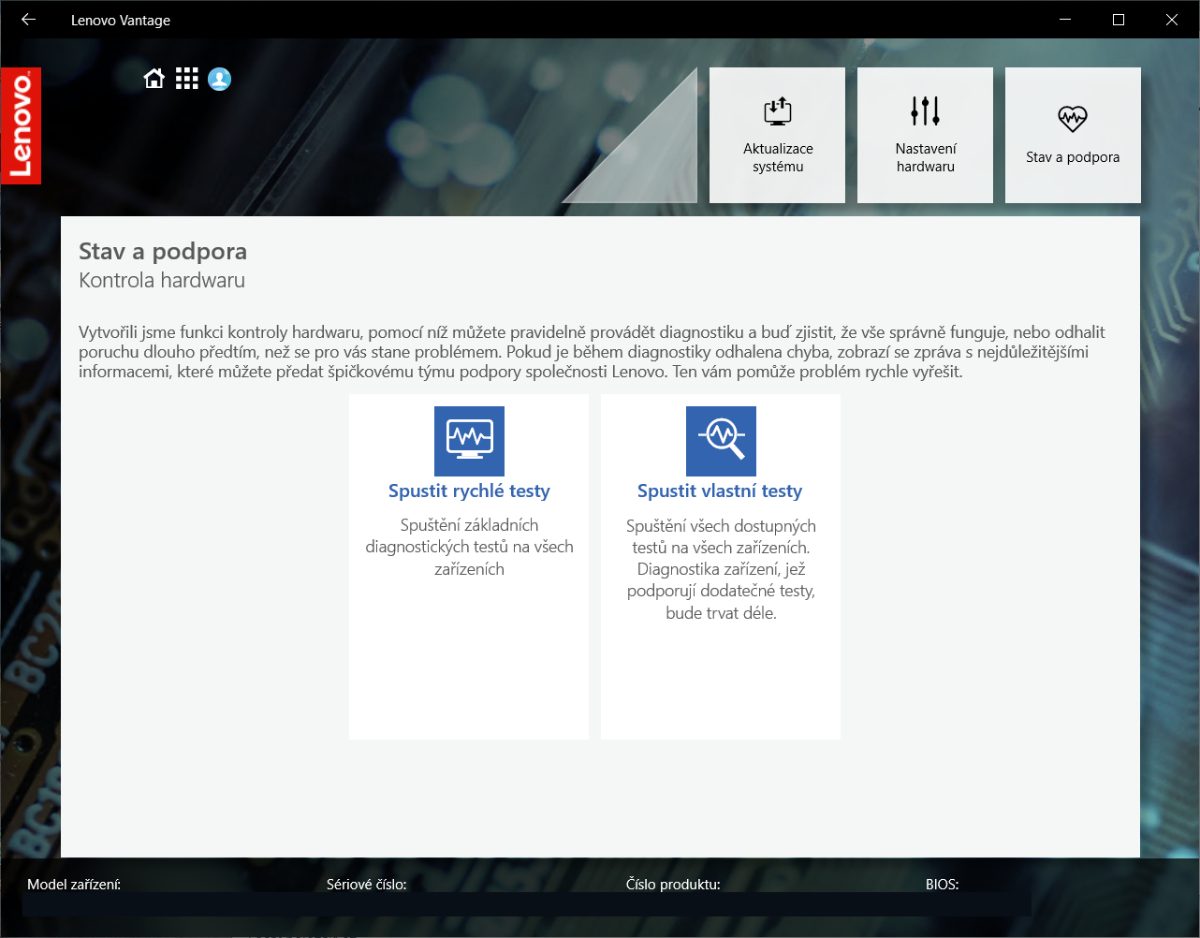Go to the Home icon
Viewport: 1200px width, 938px height.
coord(154,79)
